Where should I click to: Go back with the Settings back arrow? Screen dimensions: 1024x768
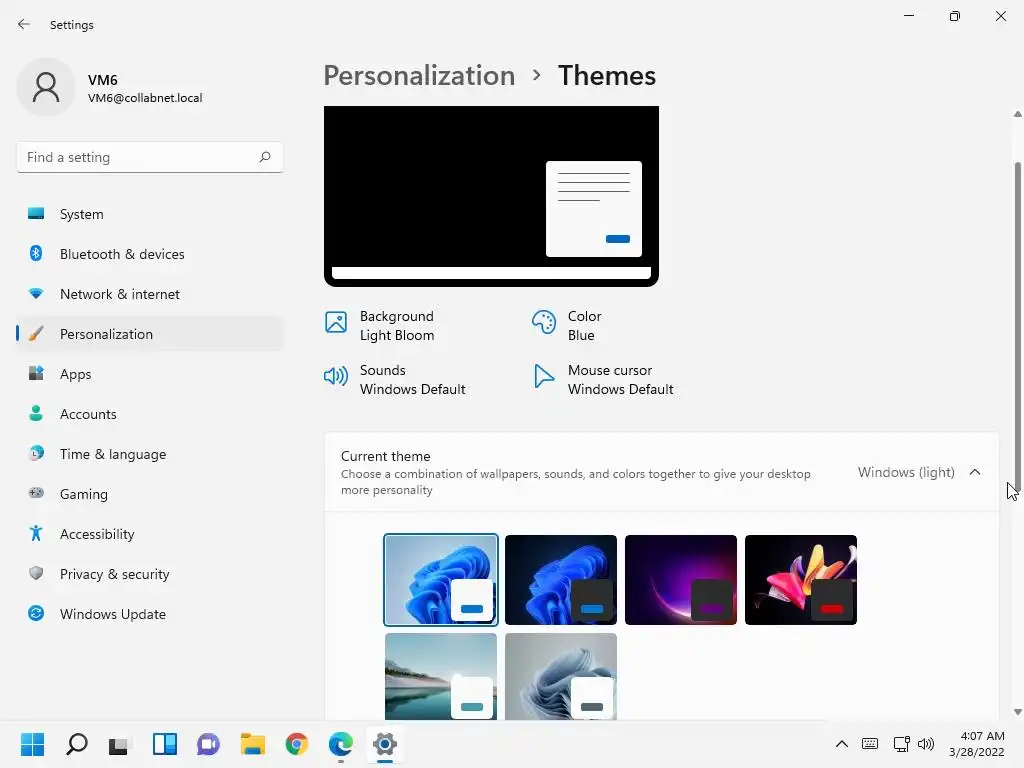[24, 24]
